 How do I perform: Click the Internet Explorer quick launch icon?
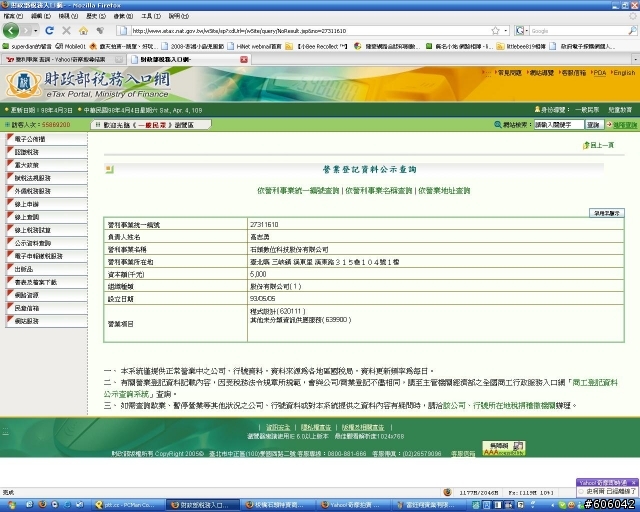point(67,505)
